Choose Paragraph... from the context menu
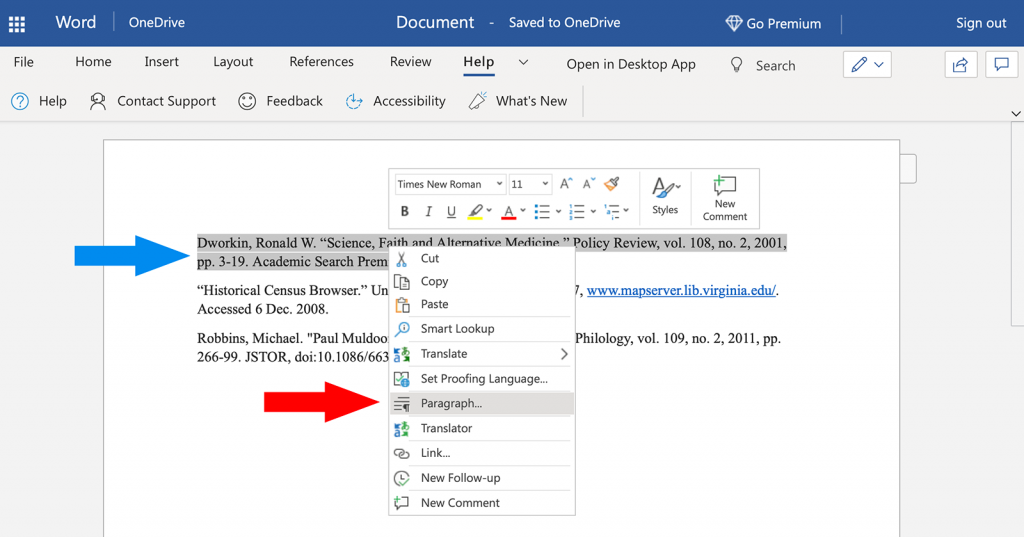The image size is (1024, 537). coord(451,403)
